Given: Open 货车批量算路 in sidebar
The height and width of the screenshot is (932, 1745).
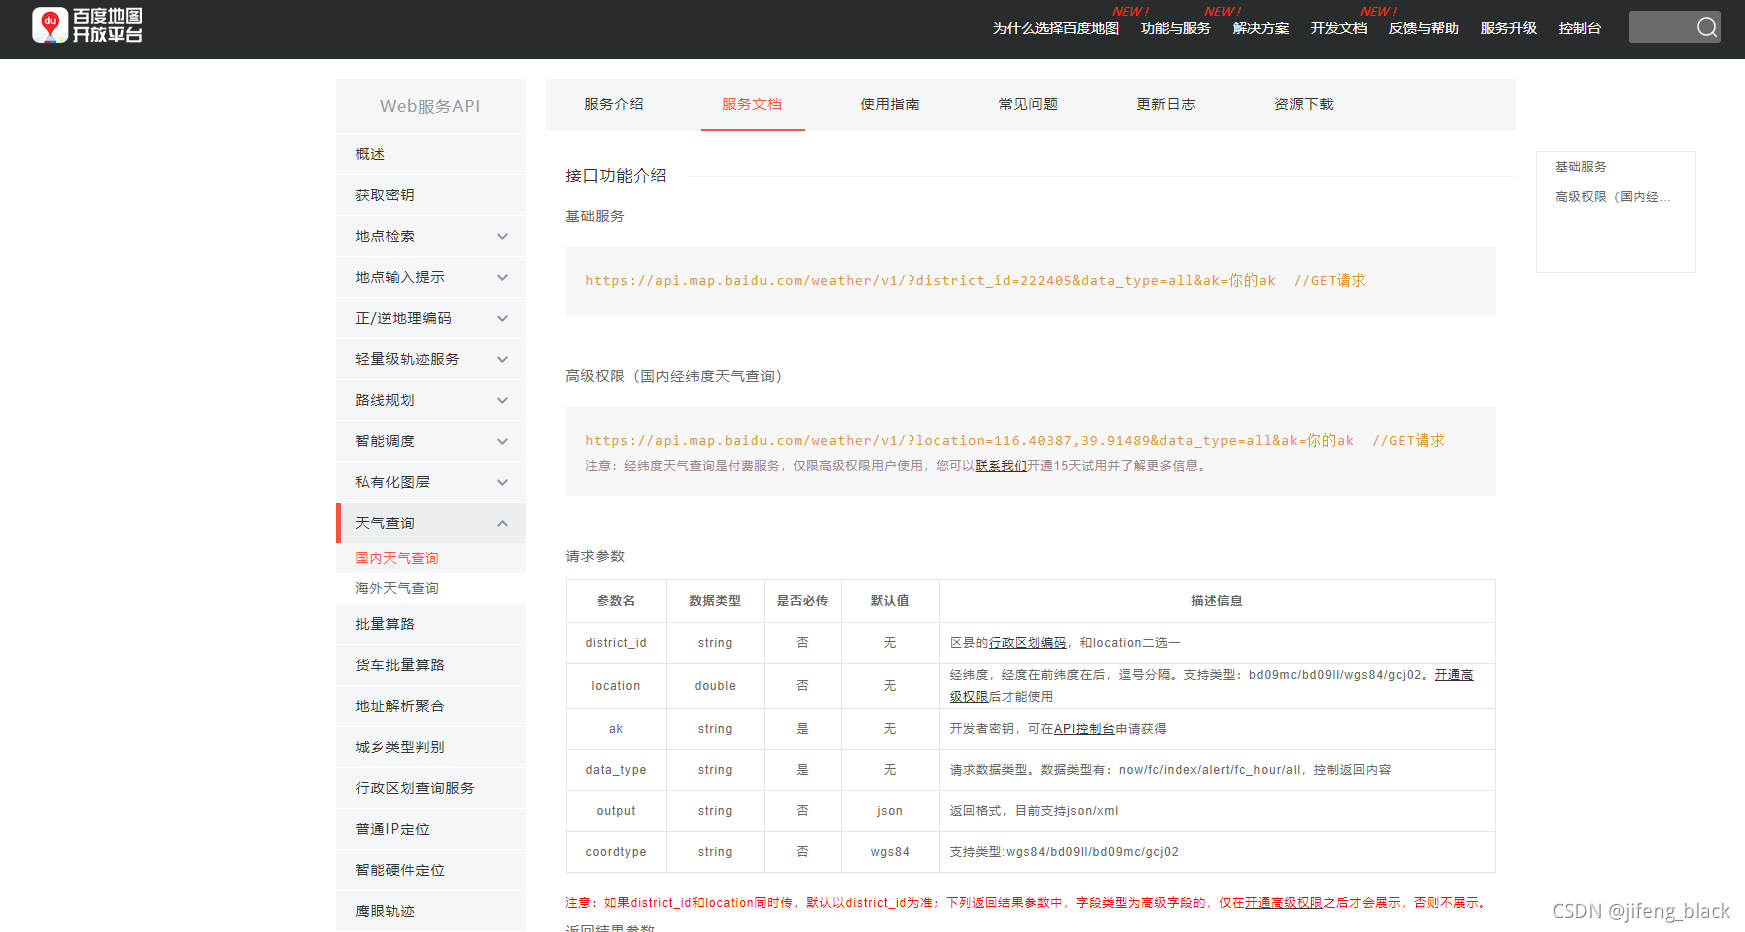Looking at the screenshot, I should (431, 665).
